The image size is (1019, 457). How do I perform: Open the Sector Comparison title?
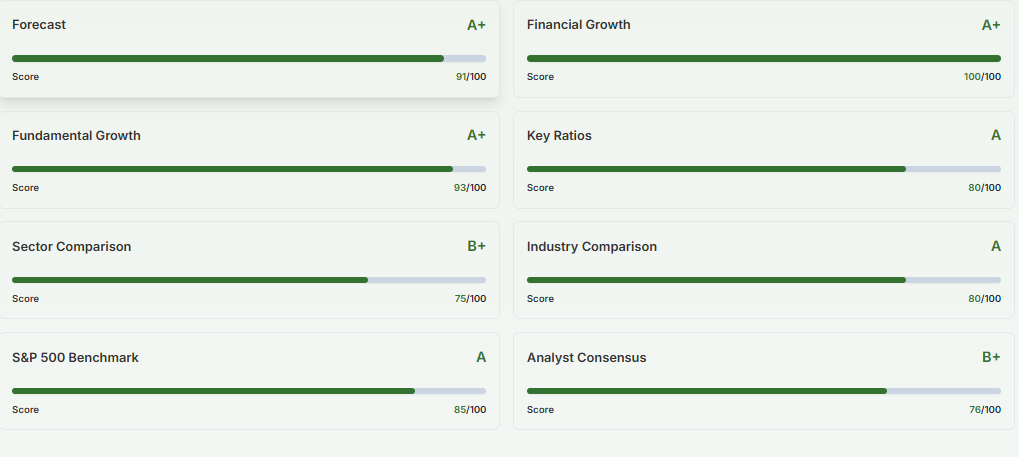[71, 247]
